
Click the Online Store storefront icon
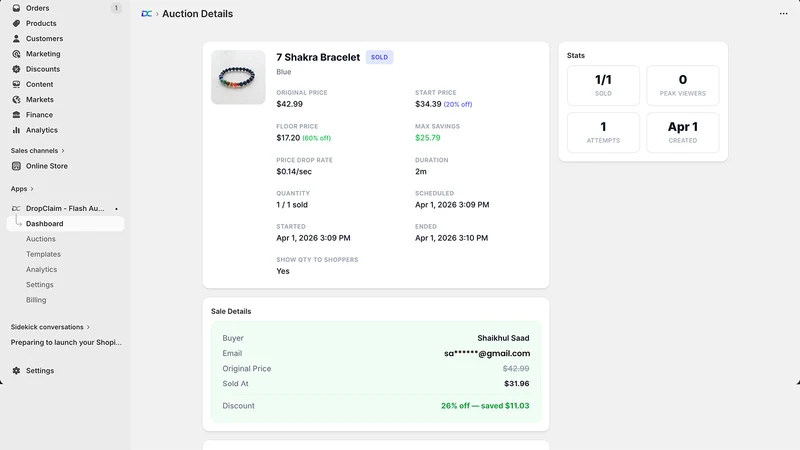(16, 166)
